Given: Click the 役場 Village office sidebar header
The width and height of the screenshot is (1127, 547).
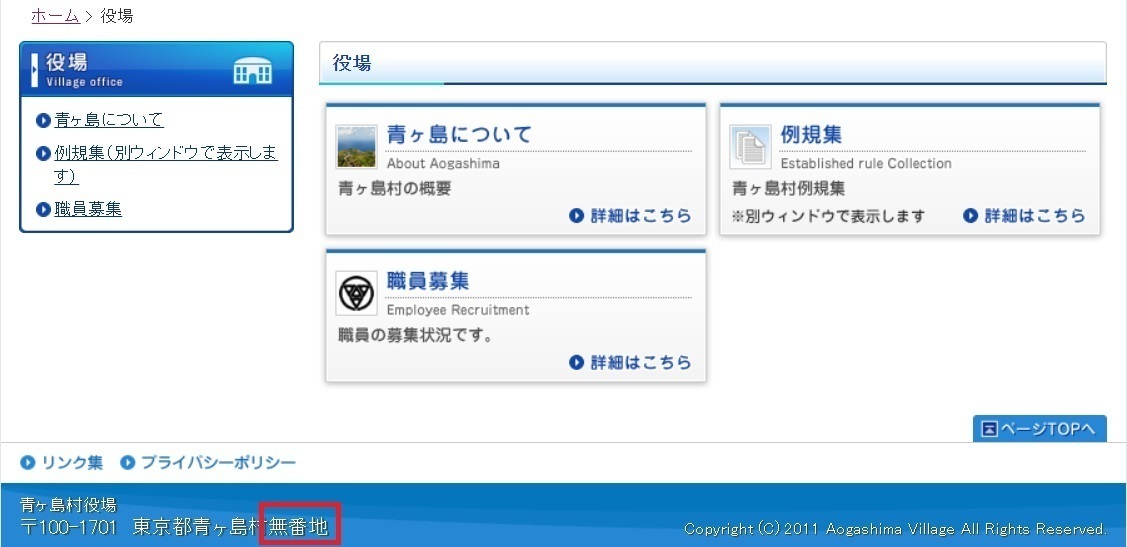Looking at the screenshot, I should point(157,69).
